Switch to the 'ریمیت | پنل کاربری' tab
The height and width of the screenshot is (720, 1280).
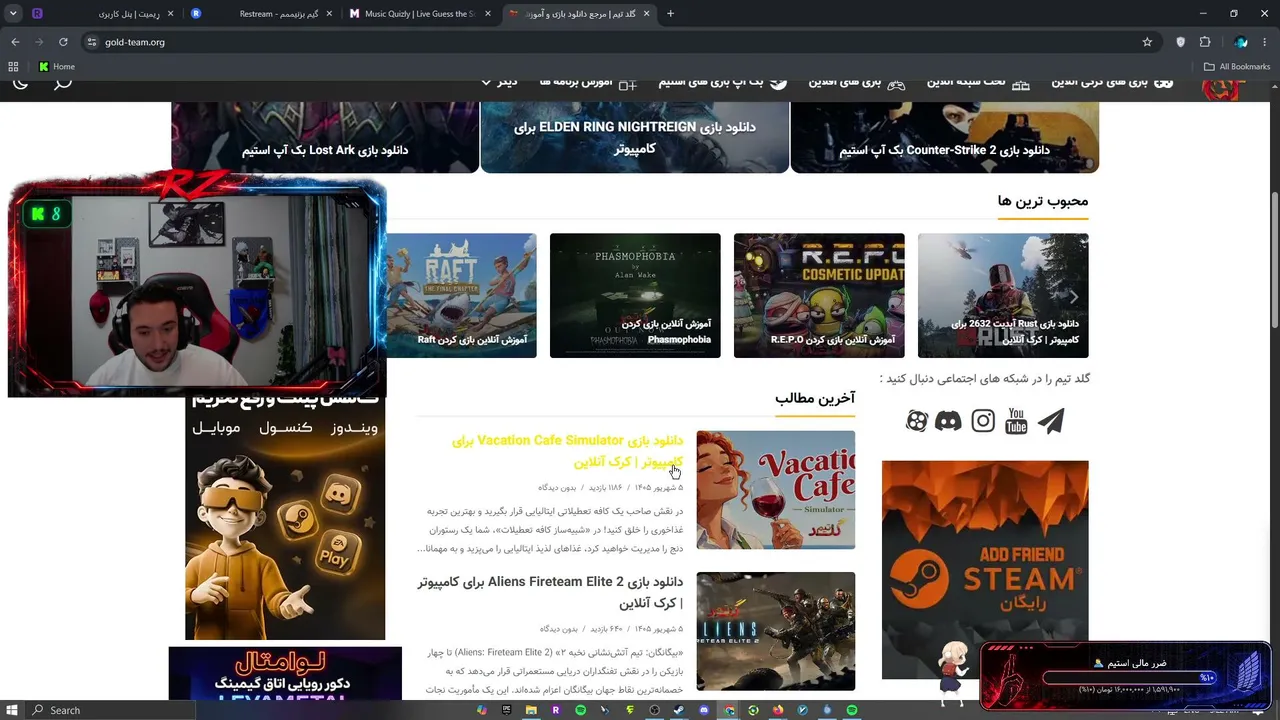point(104,14)
